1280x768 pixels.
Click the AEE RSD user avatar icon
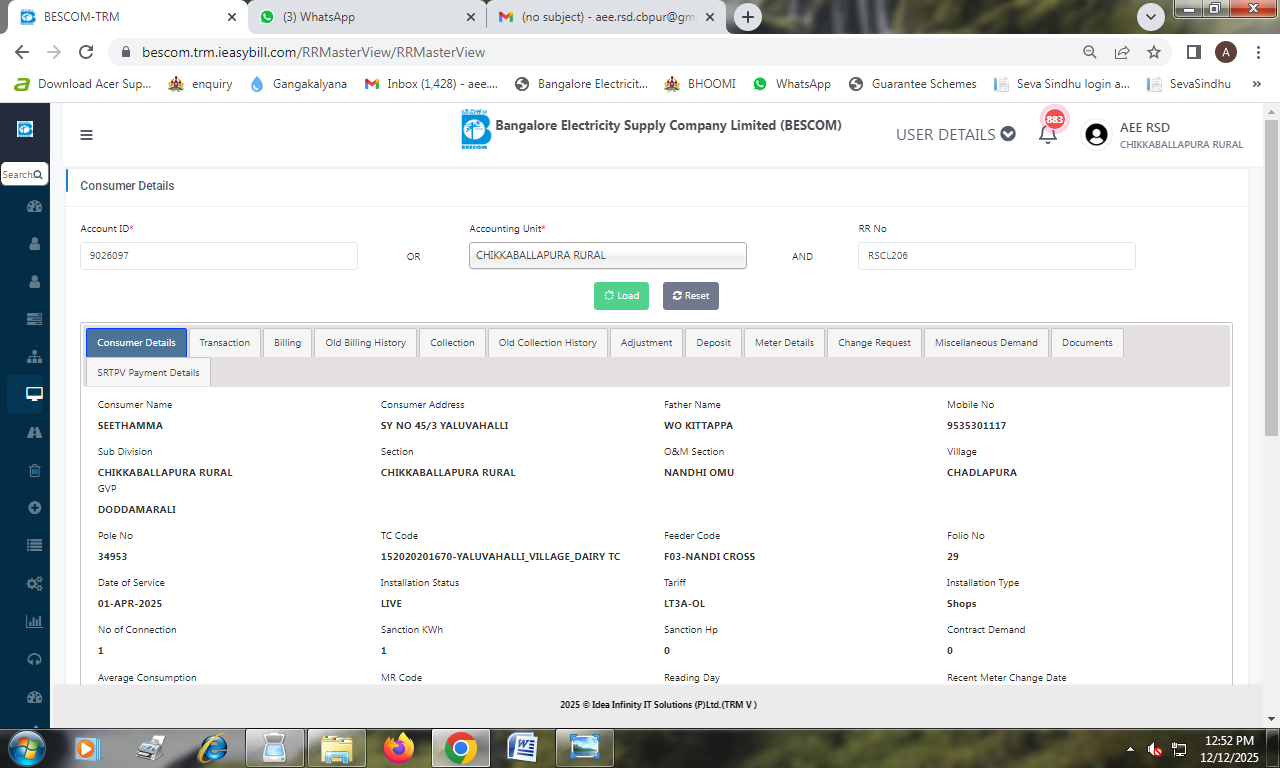point(1096,135)
